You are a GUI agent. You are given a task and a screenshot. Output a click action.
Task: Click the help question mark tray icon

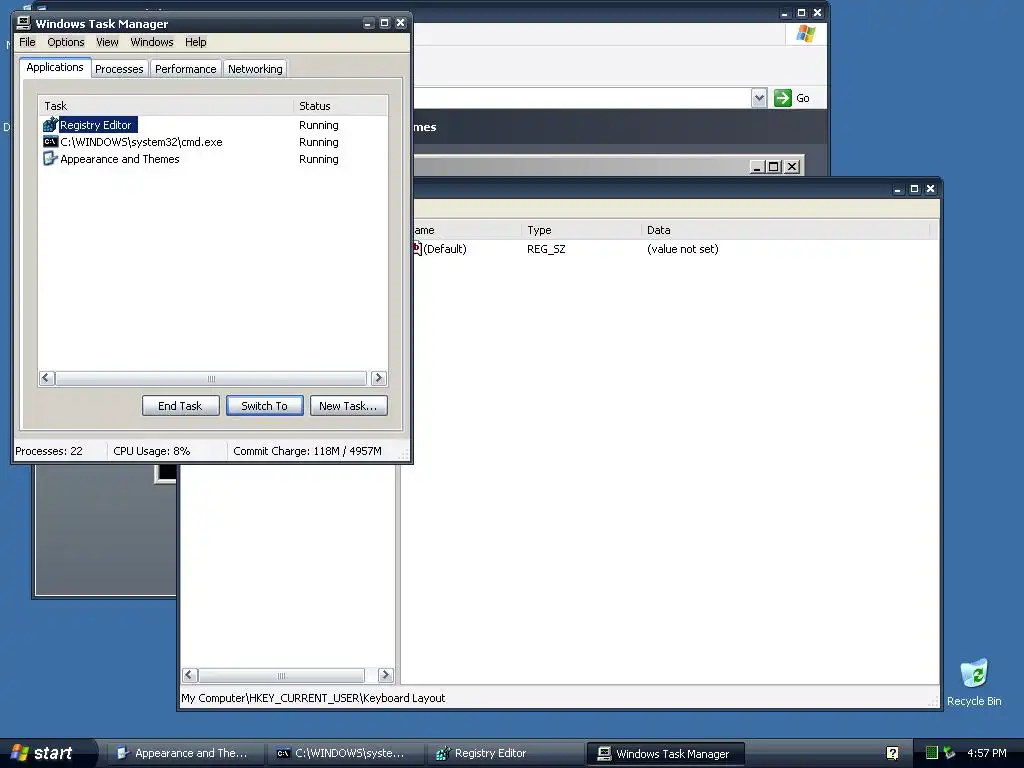click(892, 753)
